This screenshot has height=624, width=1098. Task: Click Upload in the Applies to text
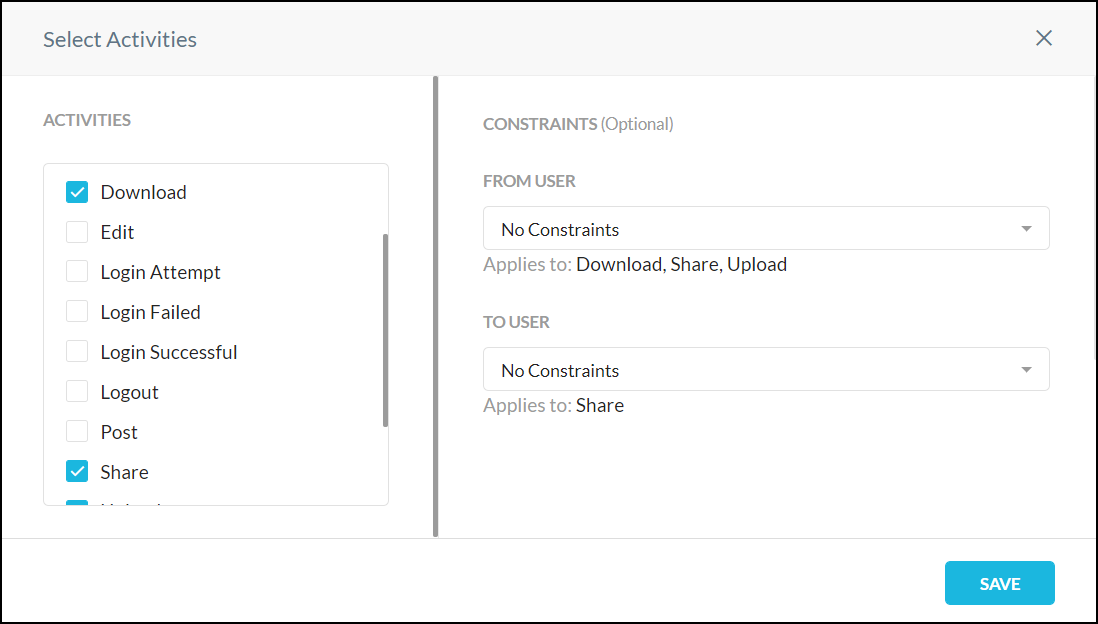click(758, 264)
